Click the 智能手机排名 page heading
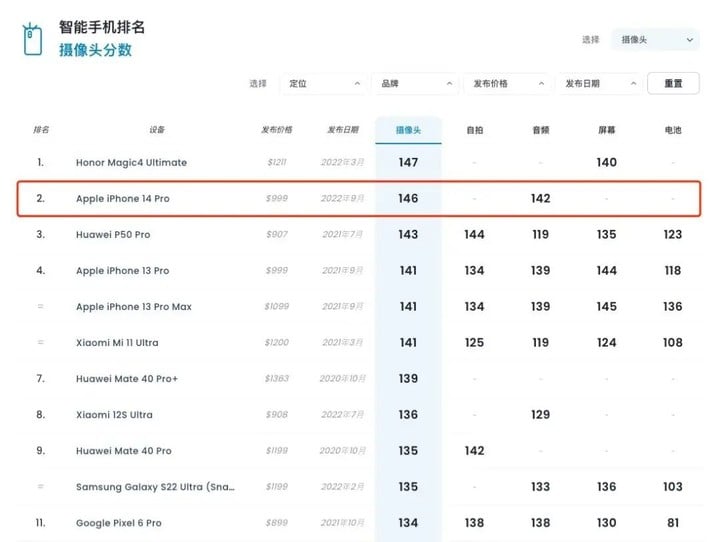 click(x=101, y=27)
